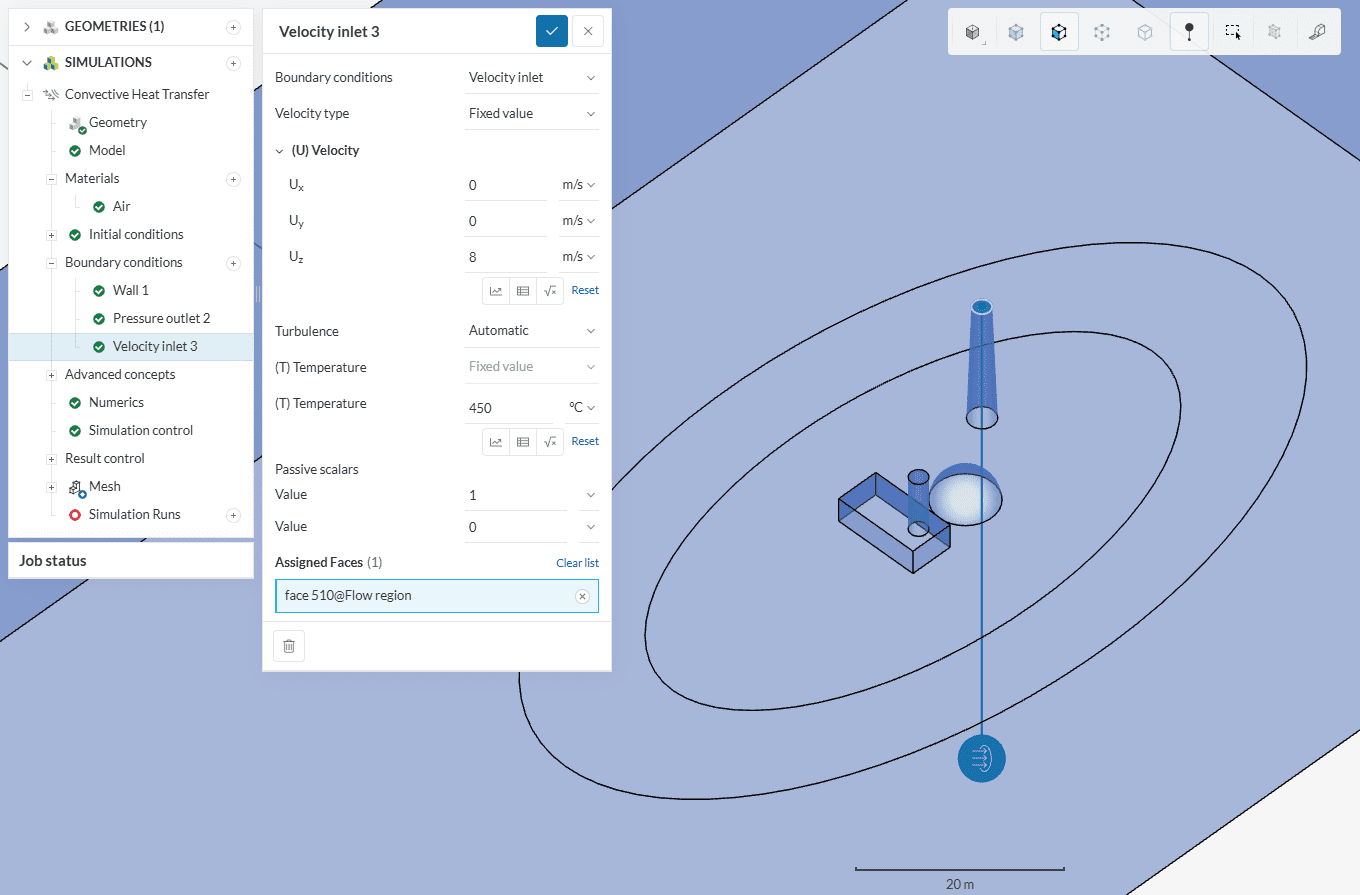Click Clear list for assigned faces
This screenshot has width=1360, height=895.
click(577, 563)
